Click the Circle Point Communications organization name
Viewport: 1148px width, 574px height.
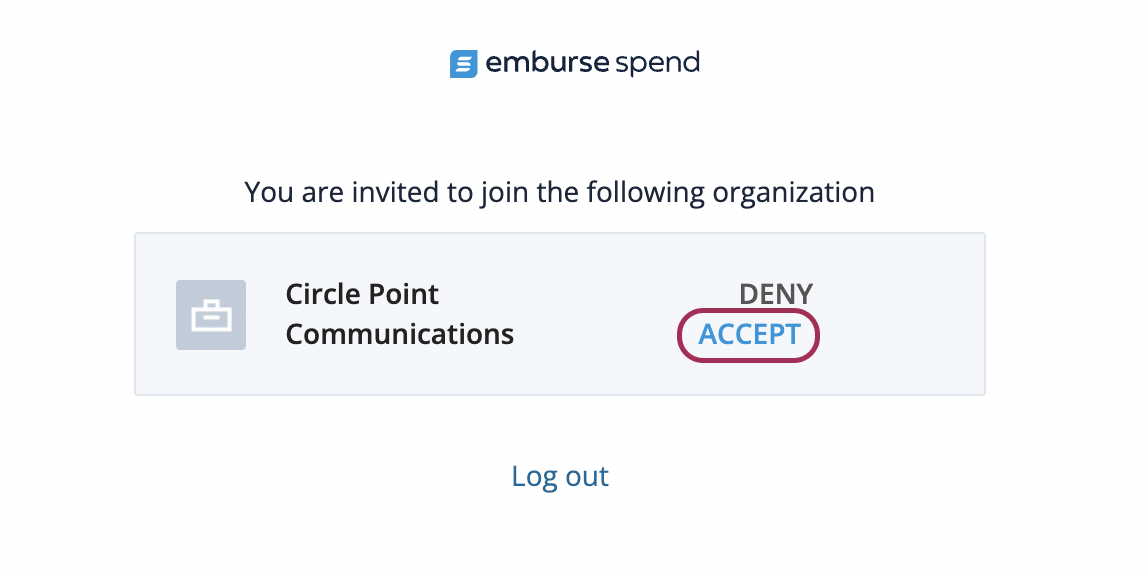tap(400, 314)
